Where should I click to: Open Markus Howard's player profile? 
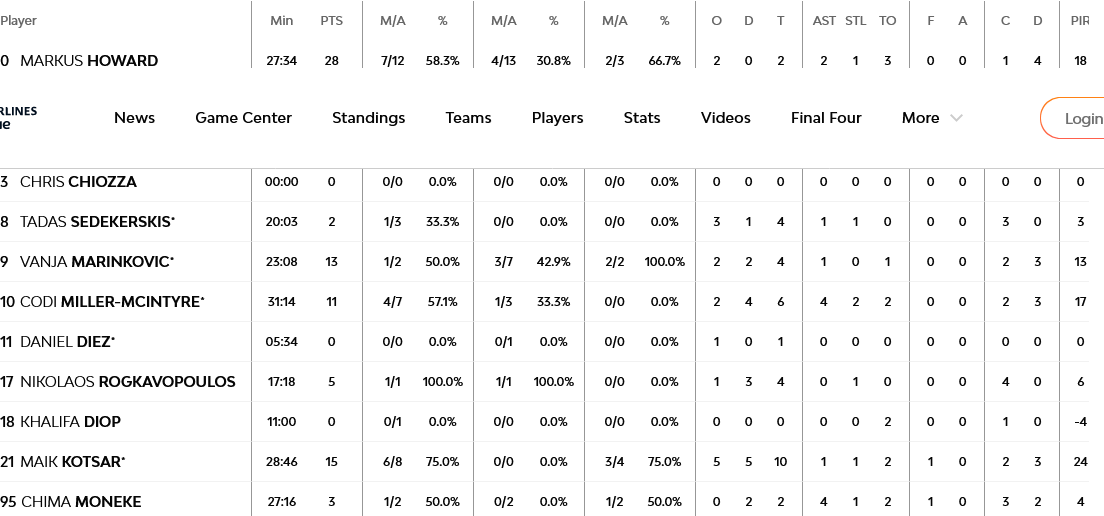pos(89,61)
